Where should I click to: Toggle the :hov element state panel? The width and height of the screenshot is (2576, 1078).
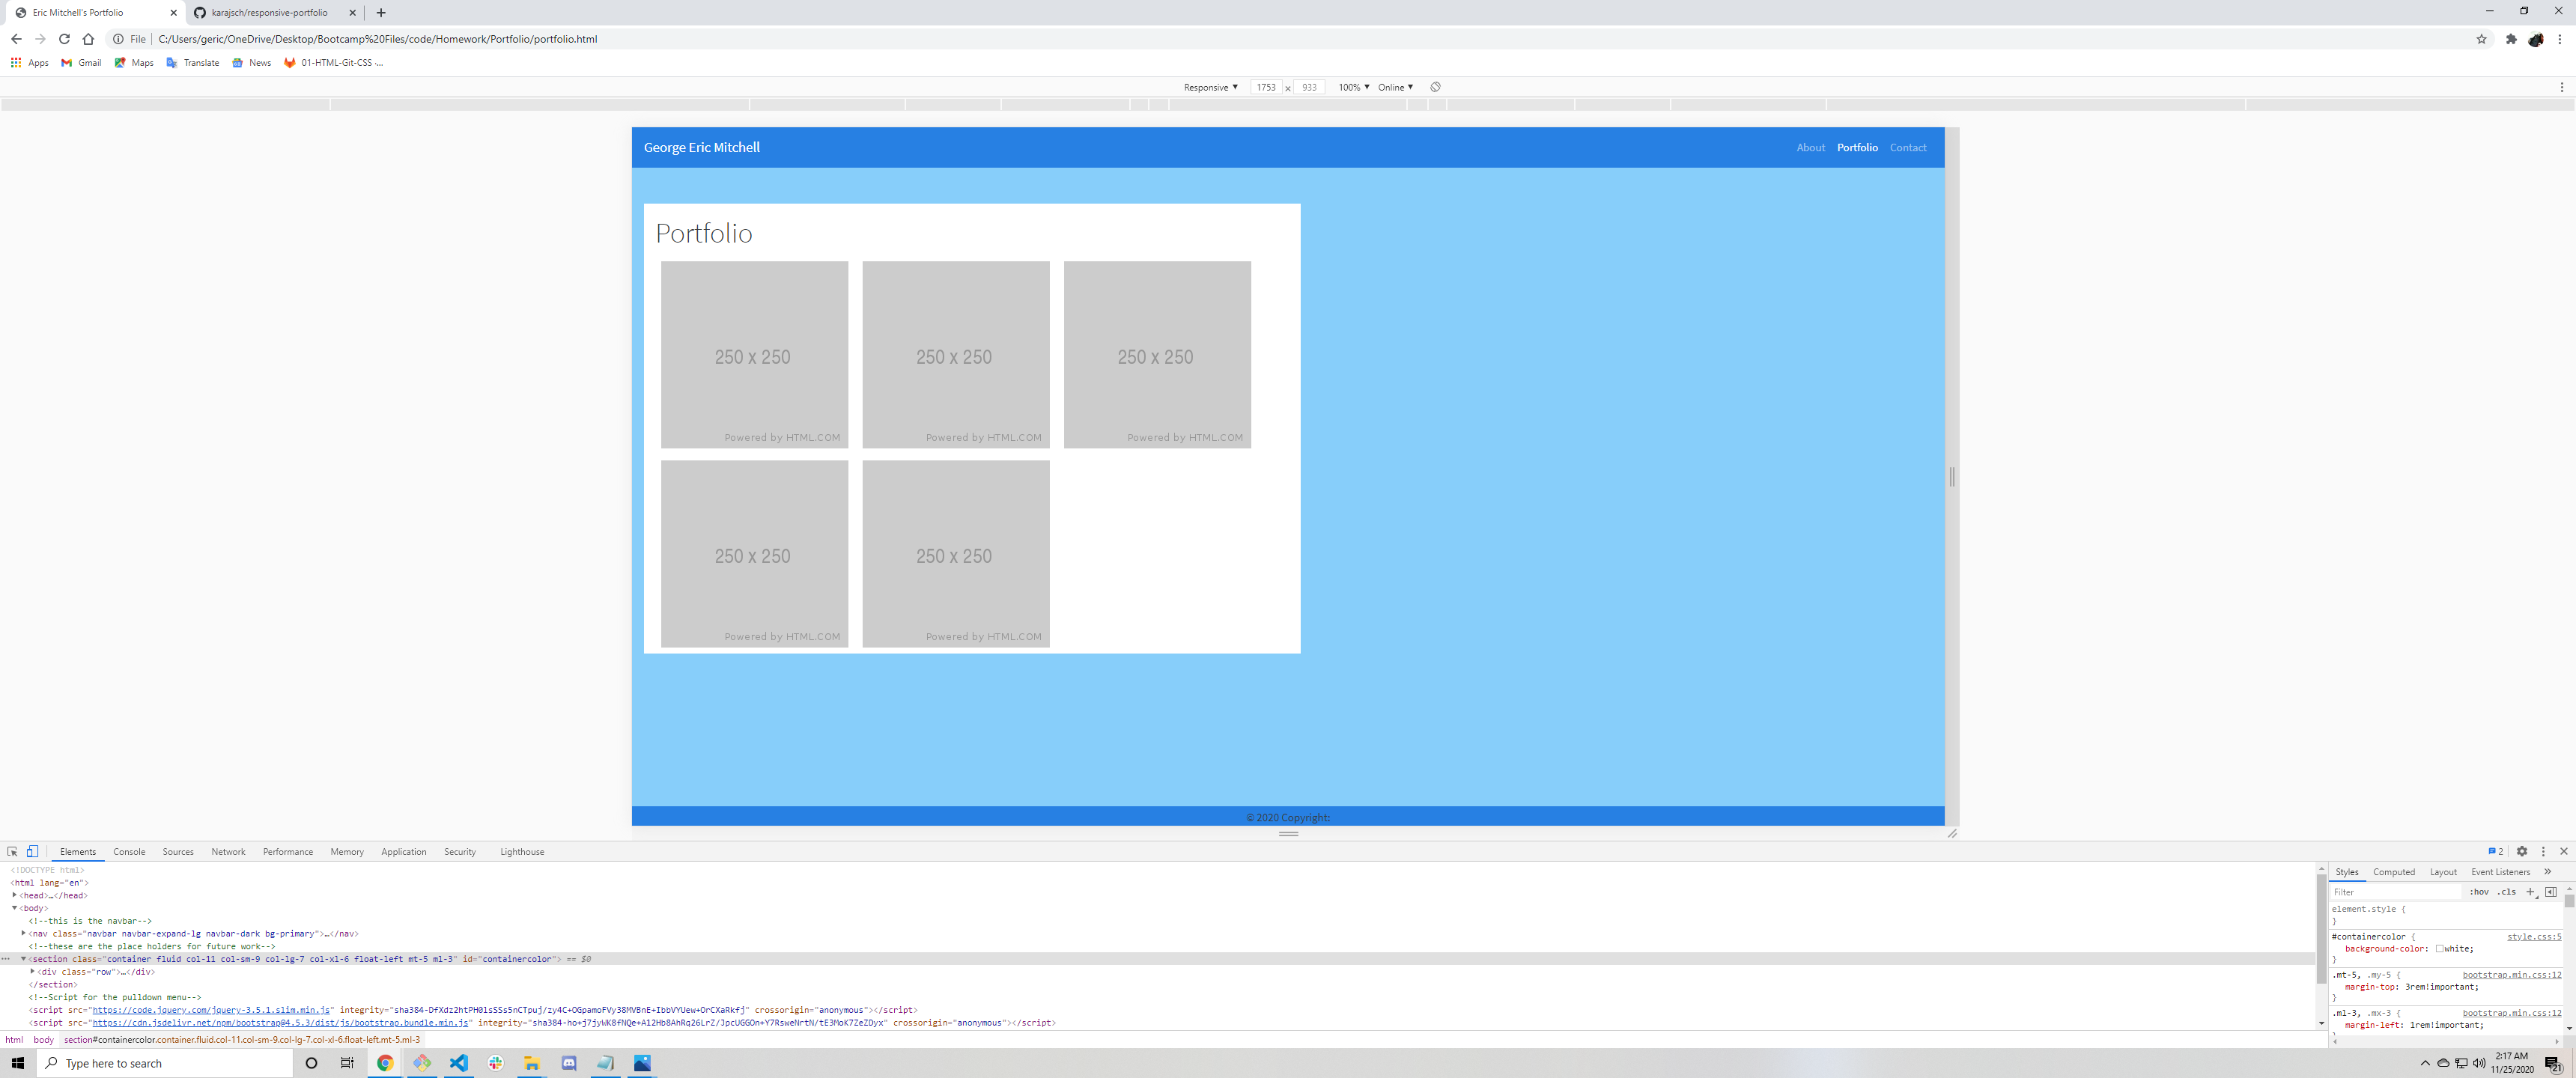pos(2479,891)
